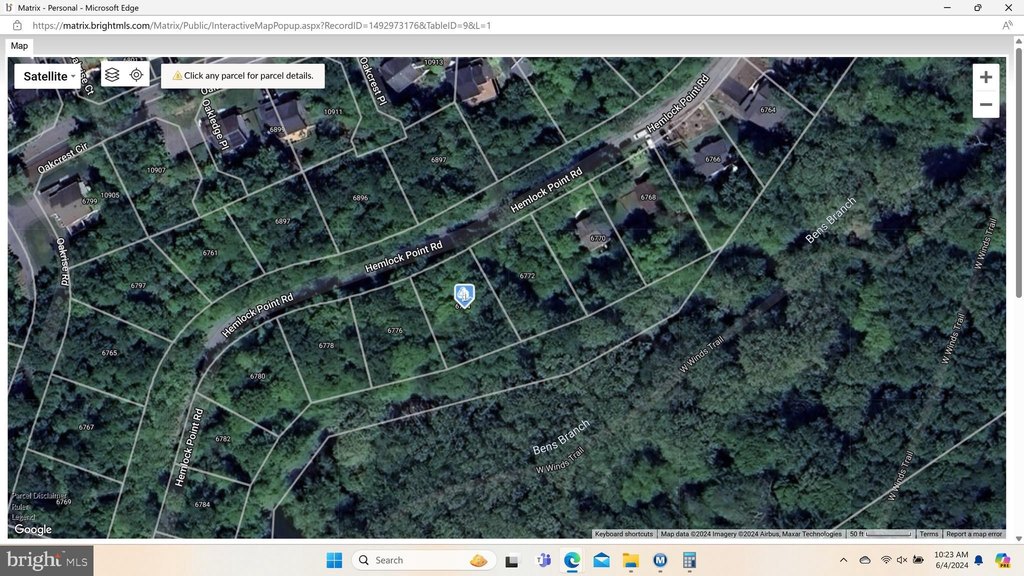The width and height of the screenshot is (1024, 576).
Task: Zoom out with the minus button
Action: pyautogui.click(x=986, y=105)
